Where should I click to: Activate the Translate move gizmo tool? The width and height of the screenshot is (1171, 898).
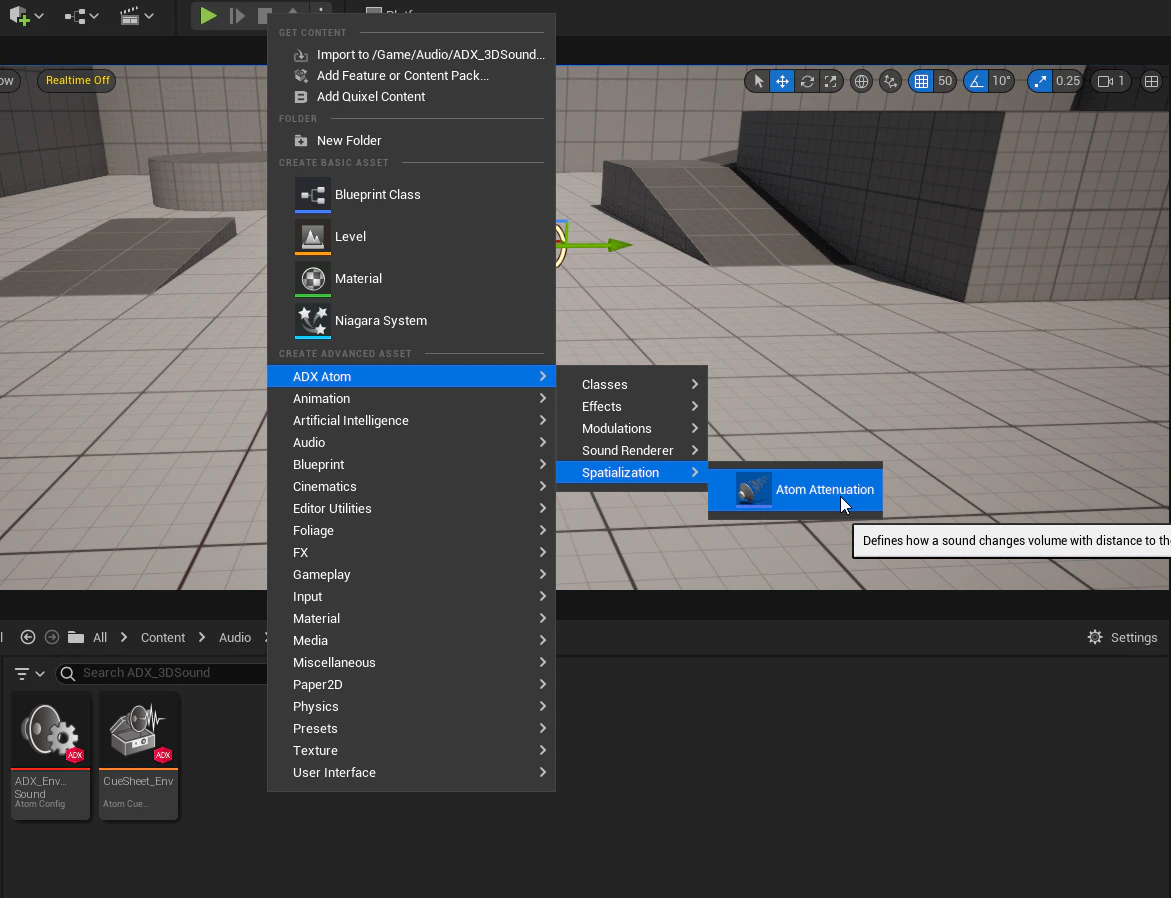pyautogui.click(x=782, y=81)
